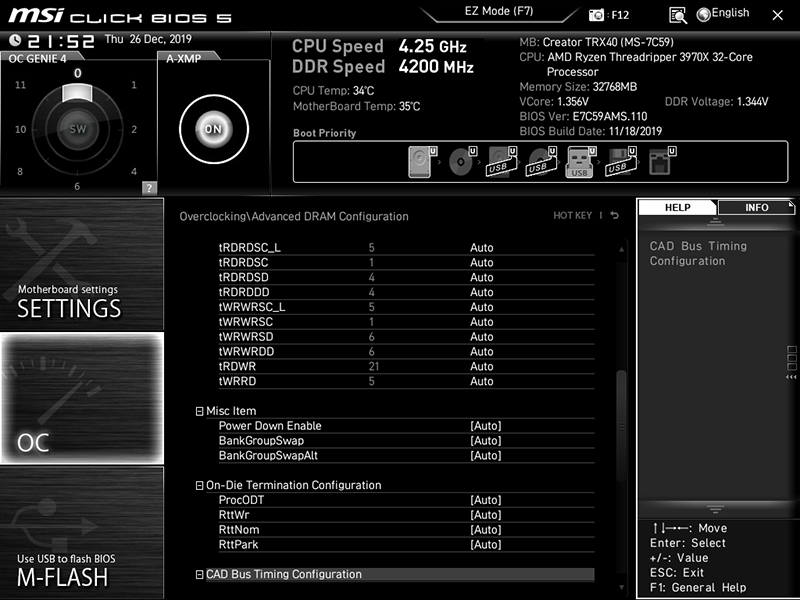Edit tRDRDDD Auto value field
Image resolution: width=800 pixels, height=600 pixels.
pos(482,292)
